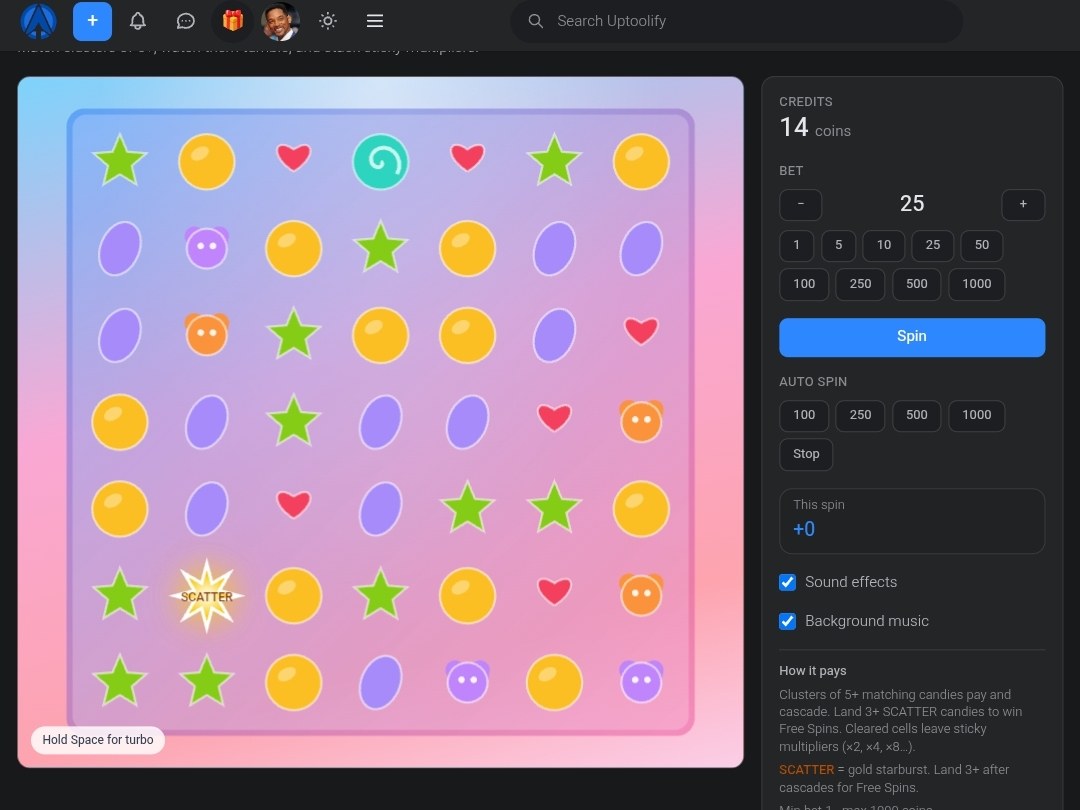
Task: Open the hamburger menu icon
Action: (375, 21)
